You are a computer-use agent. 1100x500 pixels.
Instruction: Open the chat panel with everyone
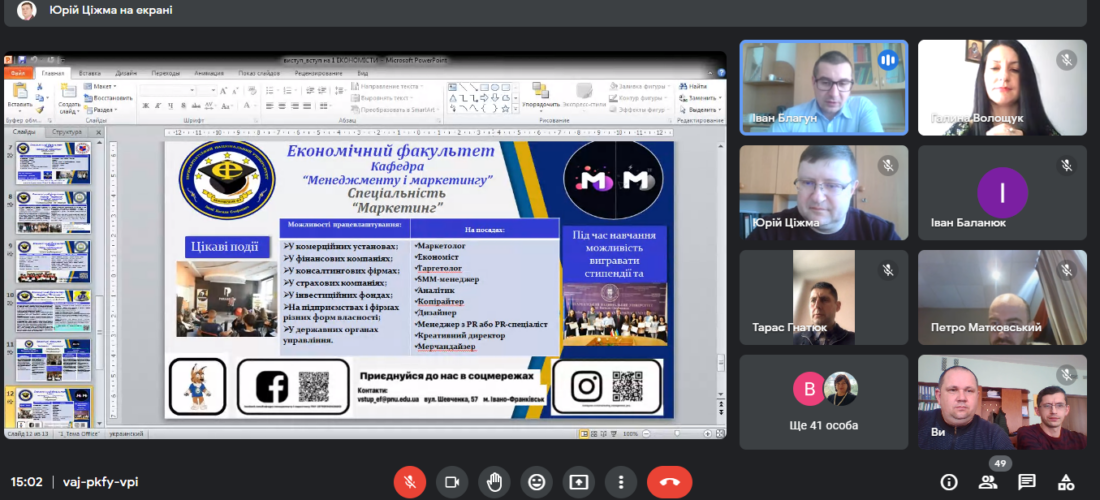pos(1027,482)
